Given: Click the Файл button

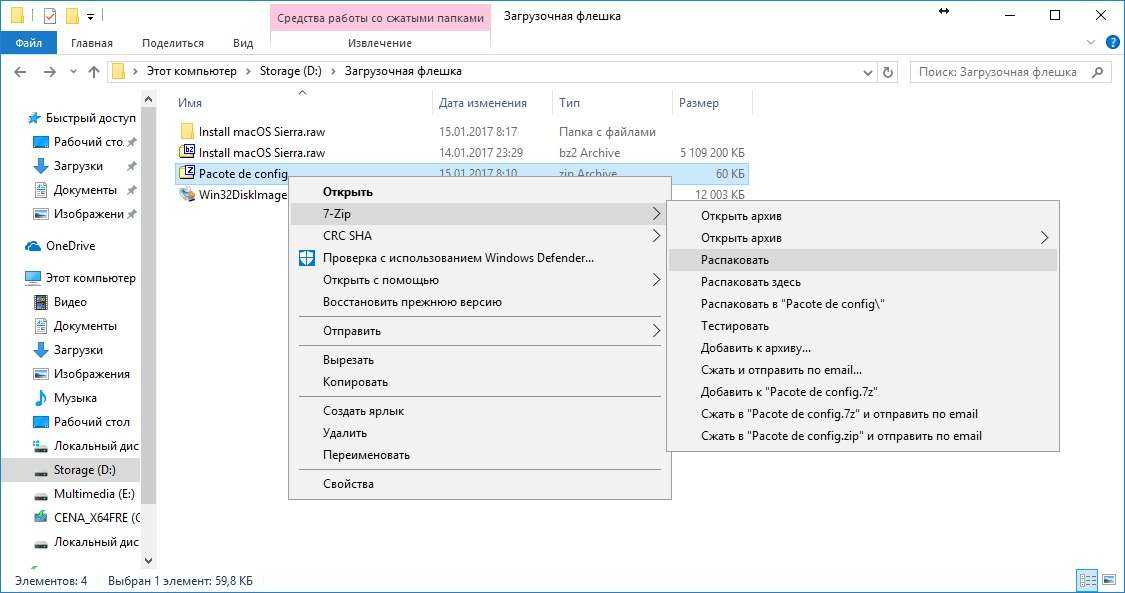Looking at the screenshot, I should click(x=28, y=43).
